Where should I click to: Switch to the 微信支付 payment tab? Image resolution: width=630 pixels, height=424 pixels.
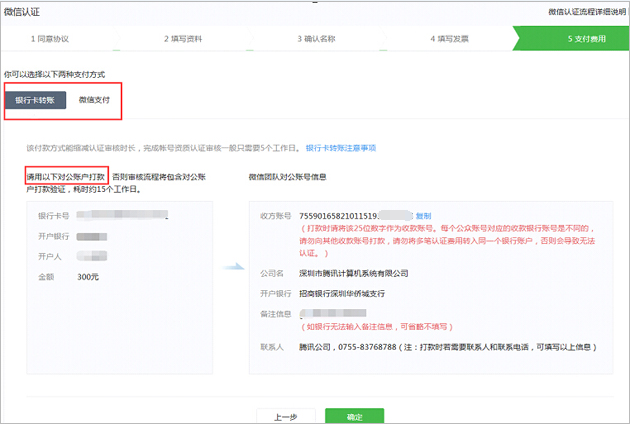(94, 100)
